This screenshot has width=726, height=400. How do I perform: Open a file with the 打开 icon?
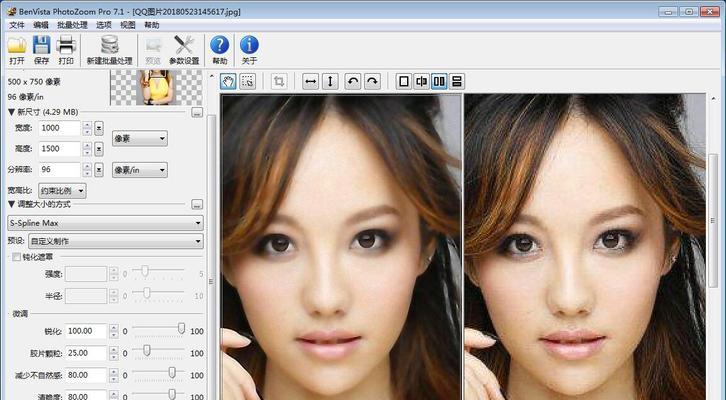click(17, 50)
